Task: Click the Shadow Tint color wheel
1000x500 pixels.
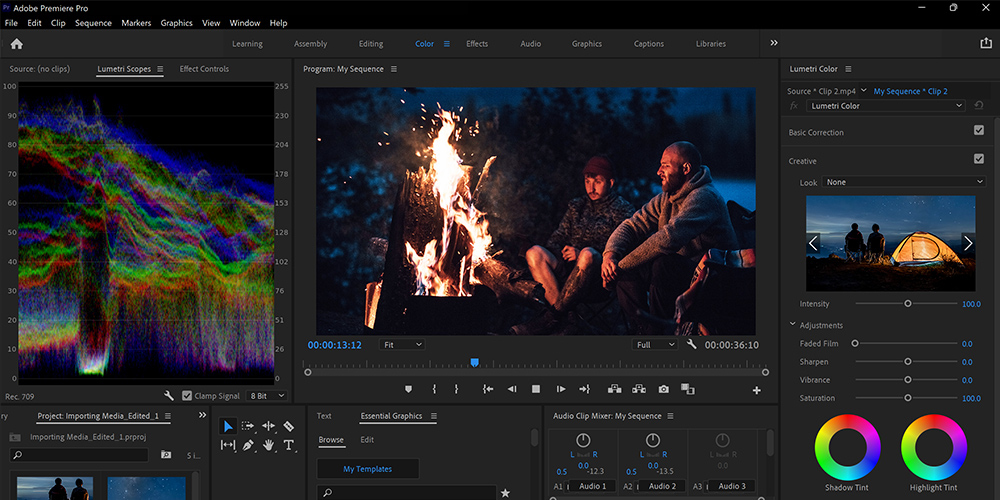Action: (x=848, y=446)
